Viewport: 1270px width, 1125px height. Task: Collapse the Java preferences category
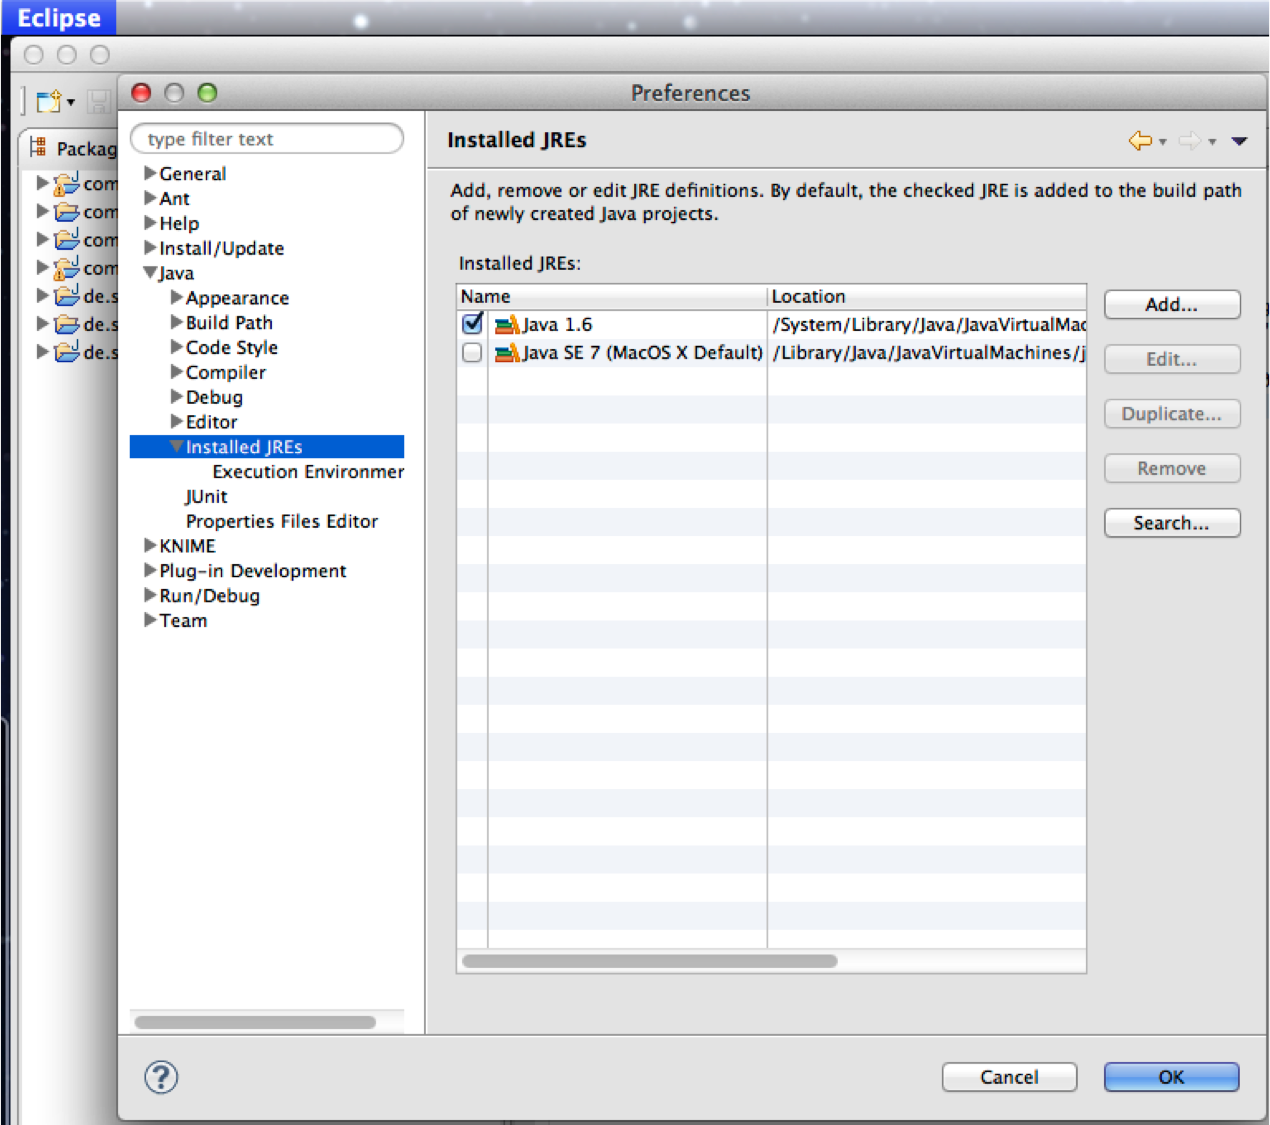point(150,273)
